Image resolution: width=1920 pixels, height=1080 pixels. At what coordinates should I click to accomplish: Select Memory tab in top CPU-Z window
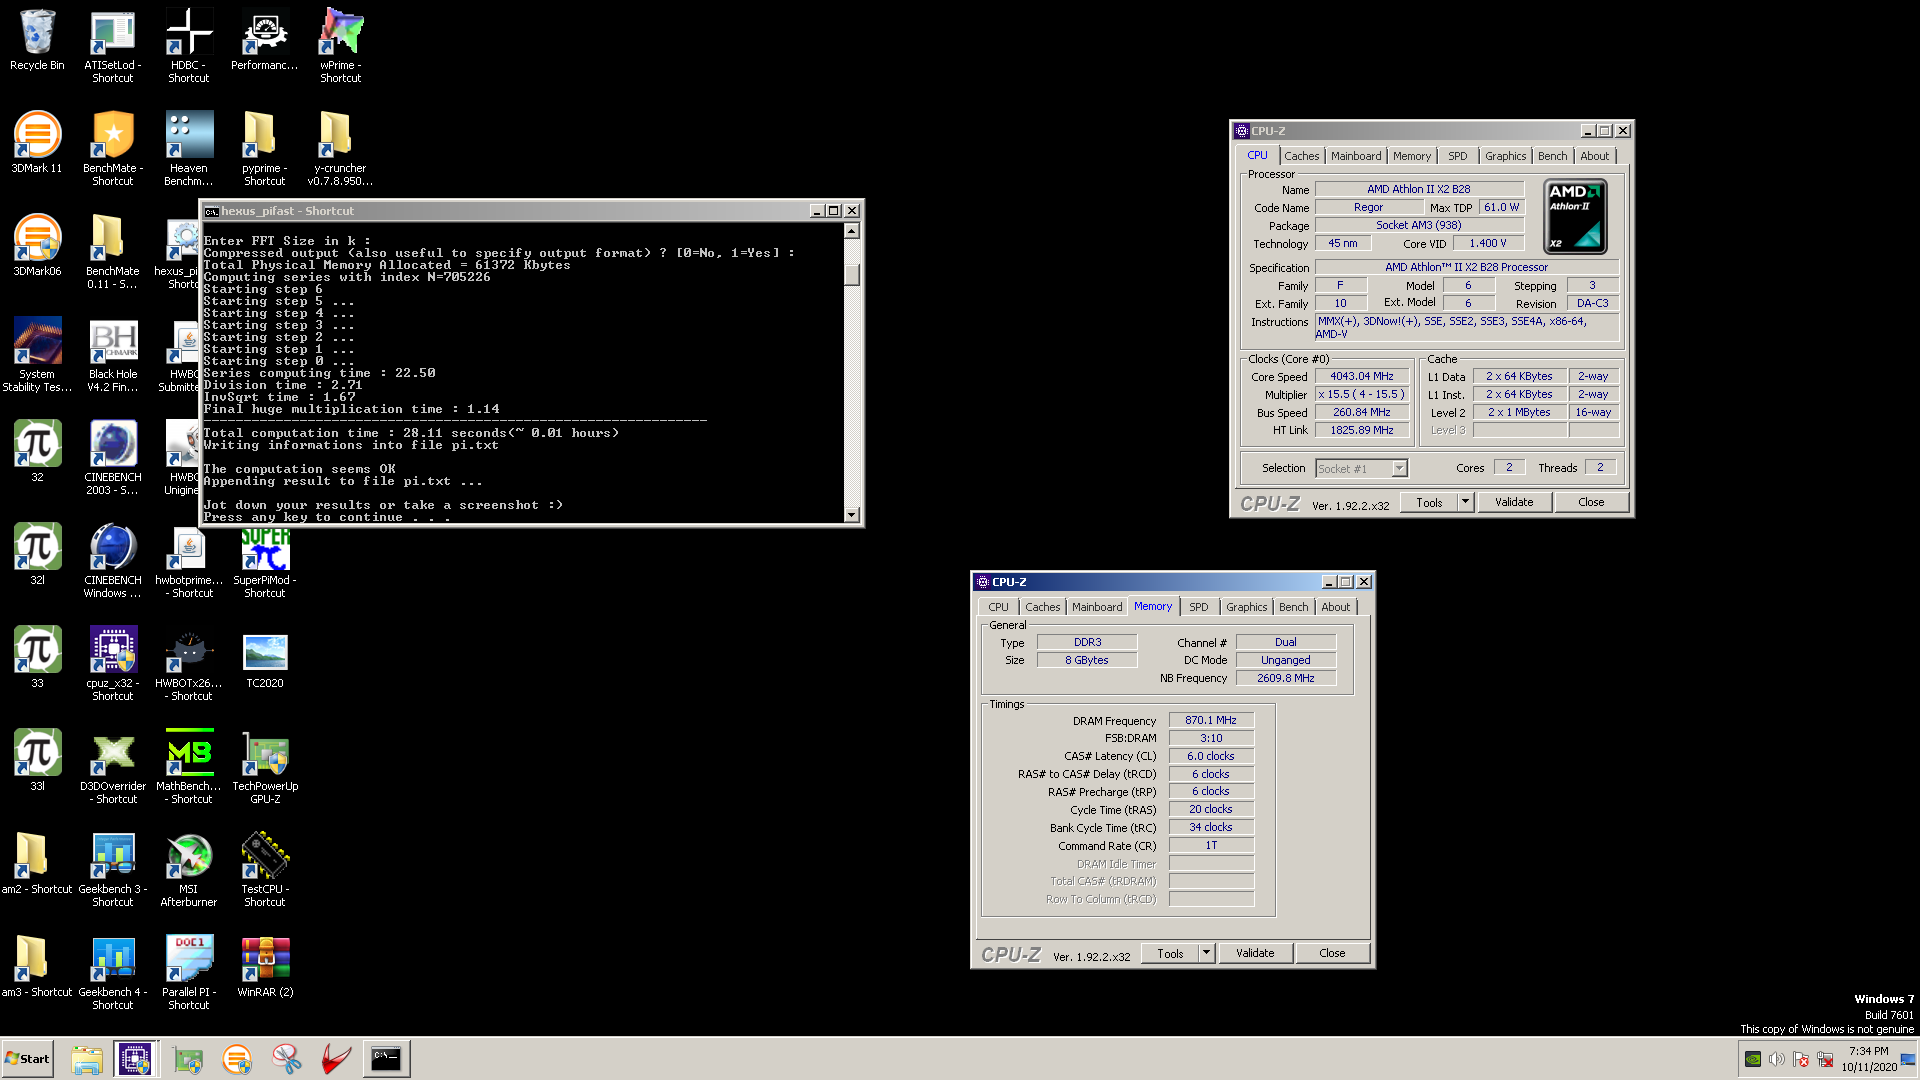(x=1411, y=156)
